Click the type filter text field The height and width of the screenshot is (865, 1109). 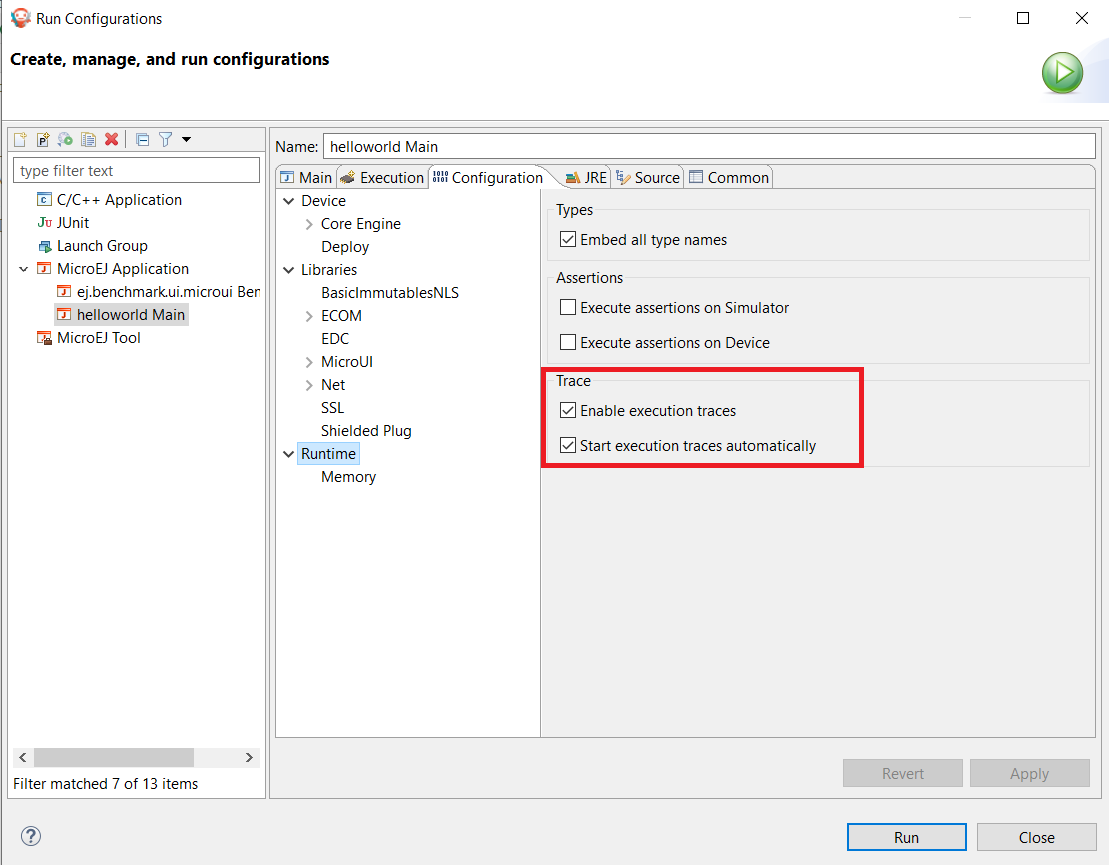click(136, 171)
